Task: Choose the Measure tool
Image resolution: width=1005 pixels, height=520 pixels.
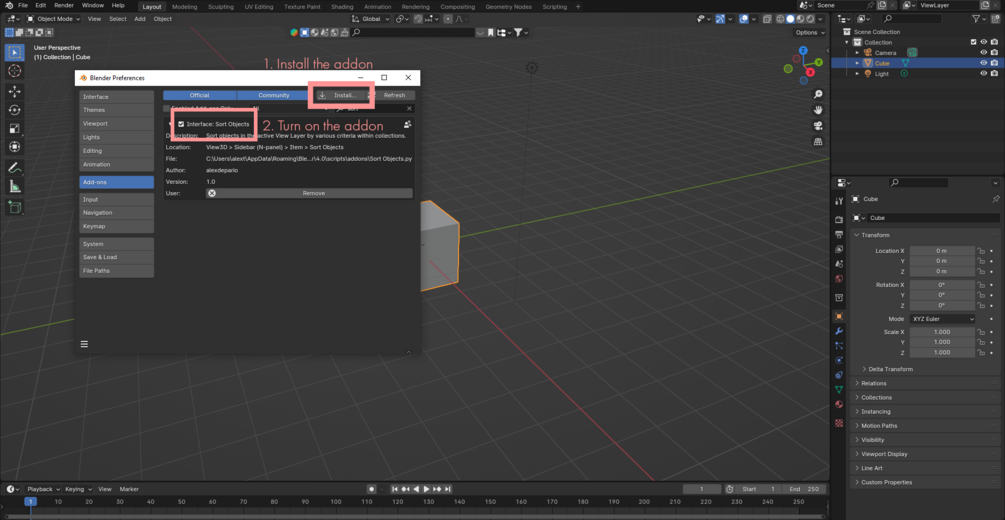Action: (14, 187)
